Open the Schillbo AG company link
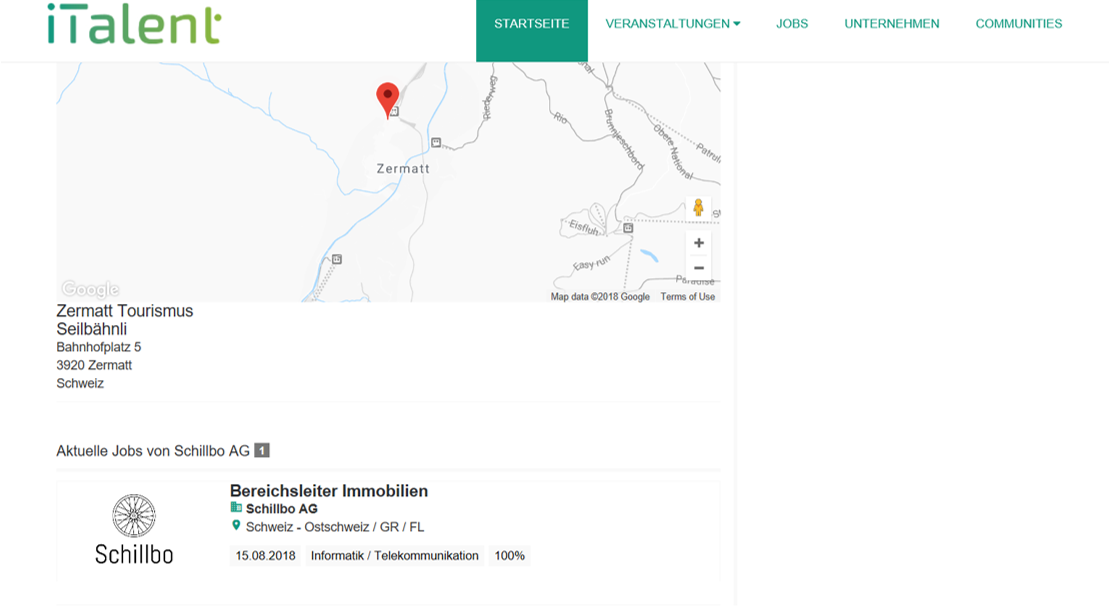Image resolution: width=1112 pixels, height=611 pixels. 282,509
